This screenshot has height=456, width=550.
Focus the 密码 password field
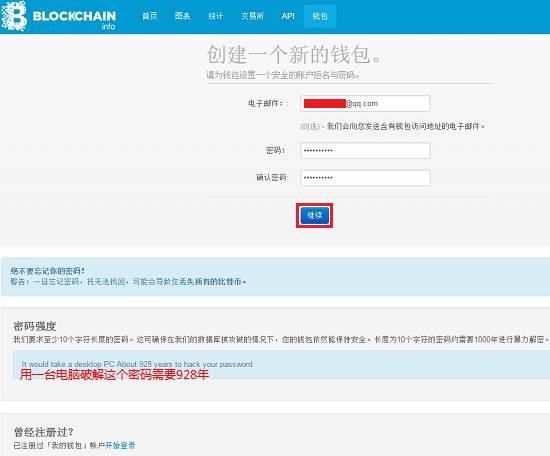[x=365, y=150]
